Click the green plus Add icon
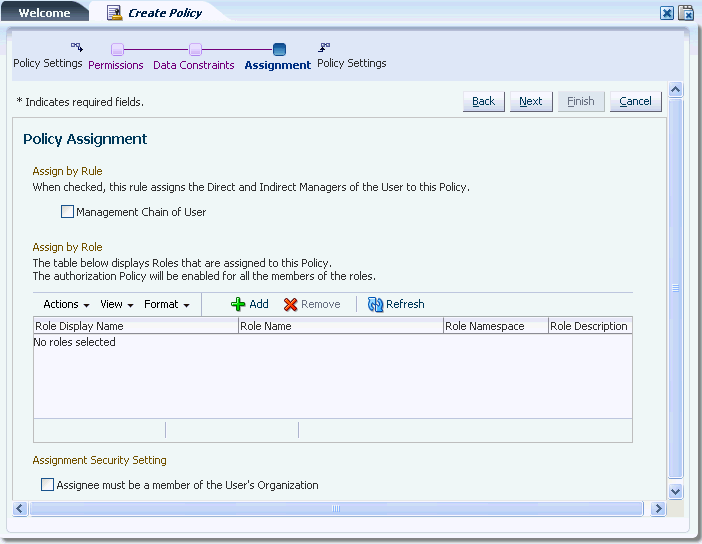 [238, 304]
